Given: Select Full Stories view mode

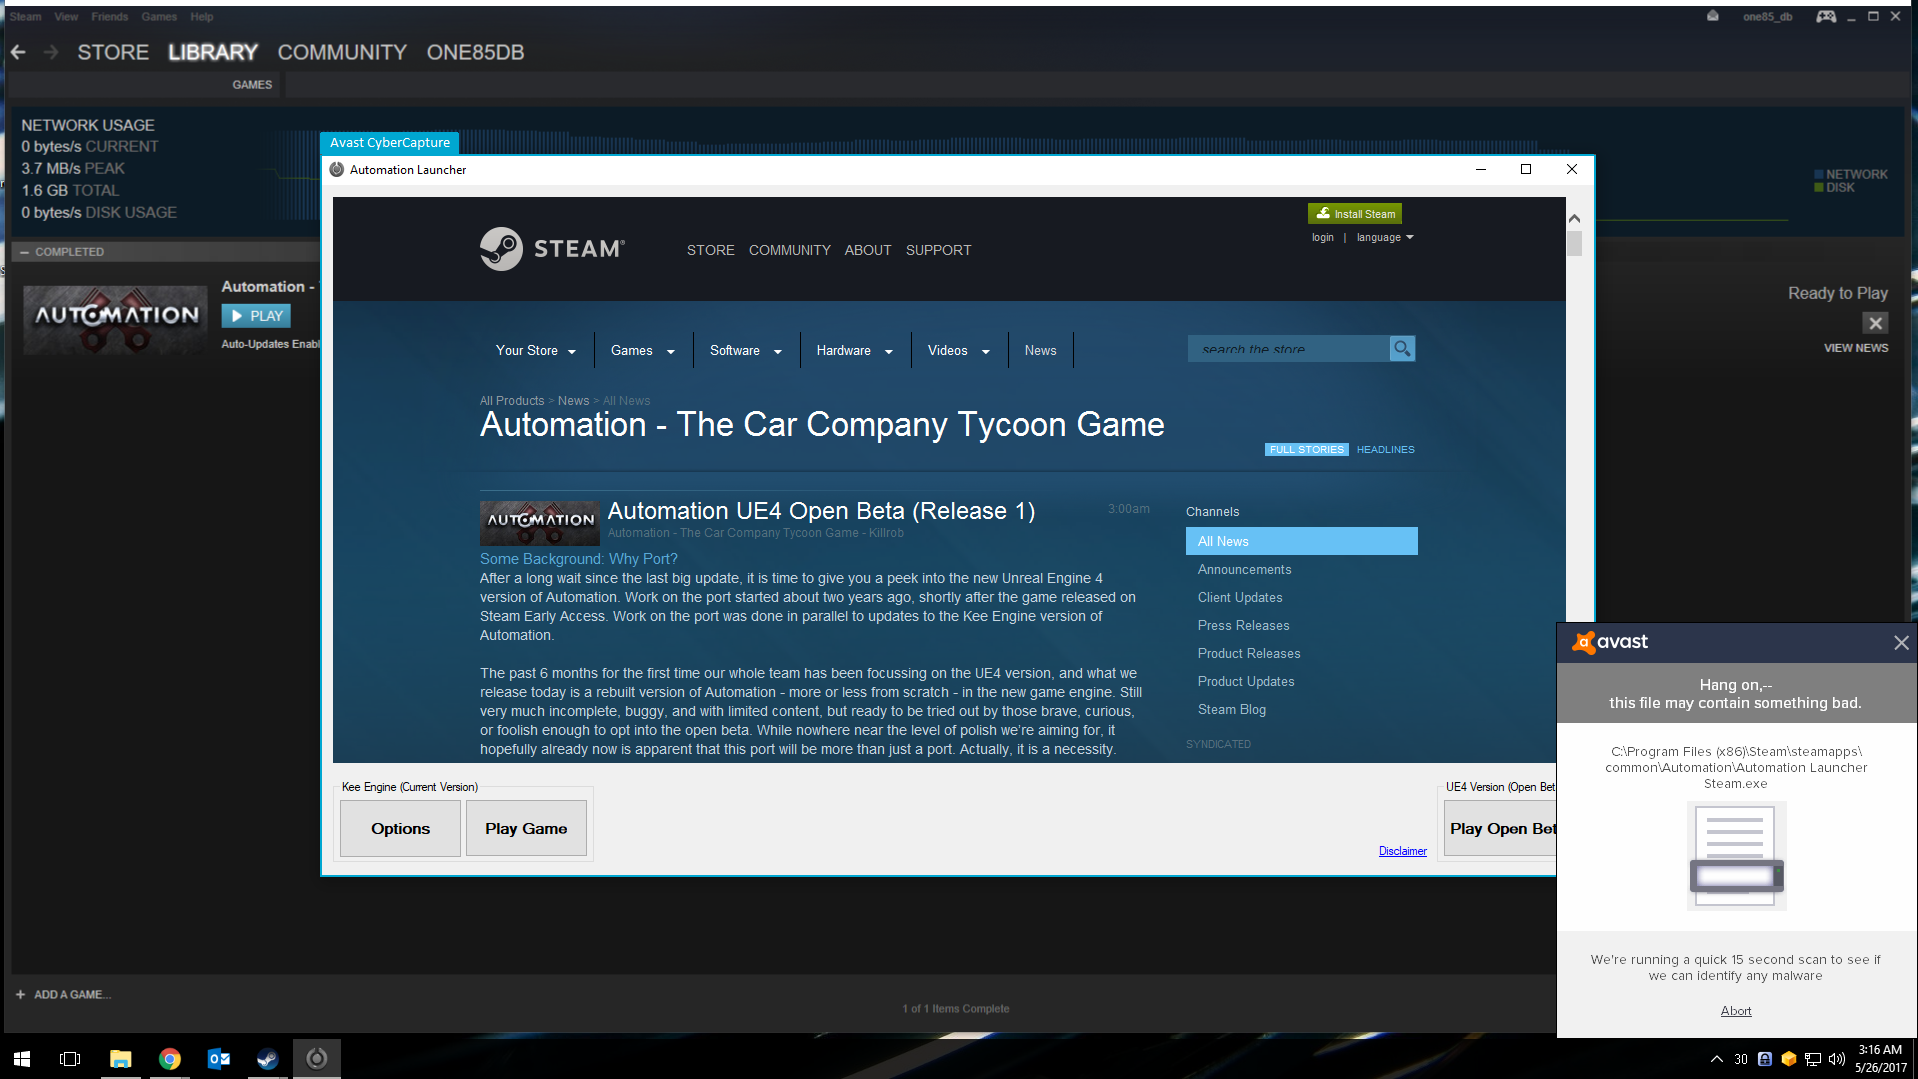Looking at the screenshot, I should (x=1306, y=450).
